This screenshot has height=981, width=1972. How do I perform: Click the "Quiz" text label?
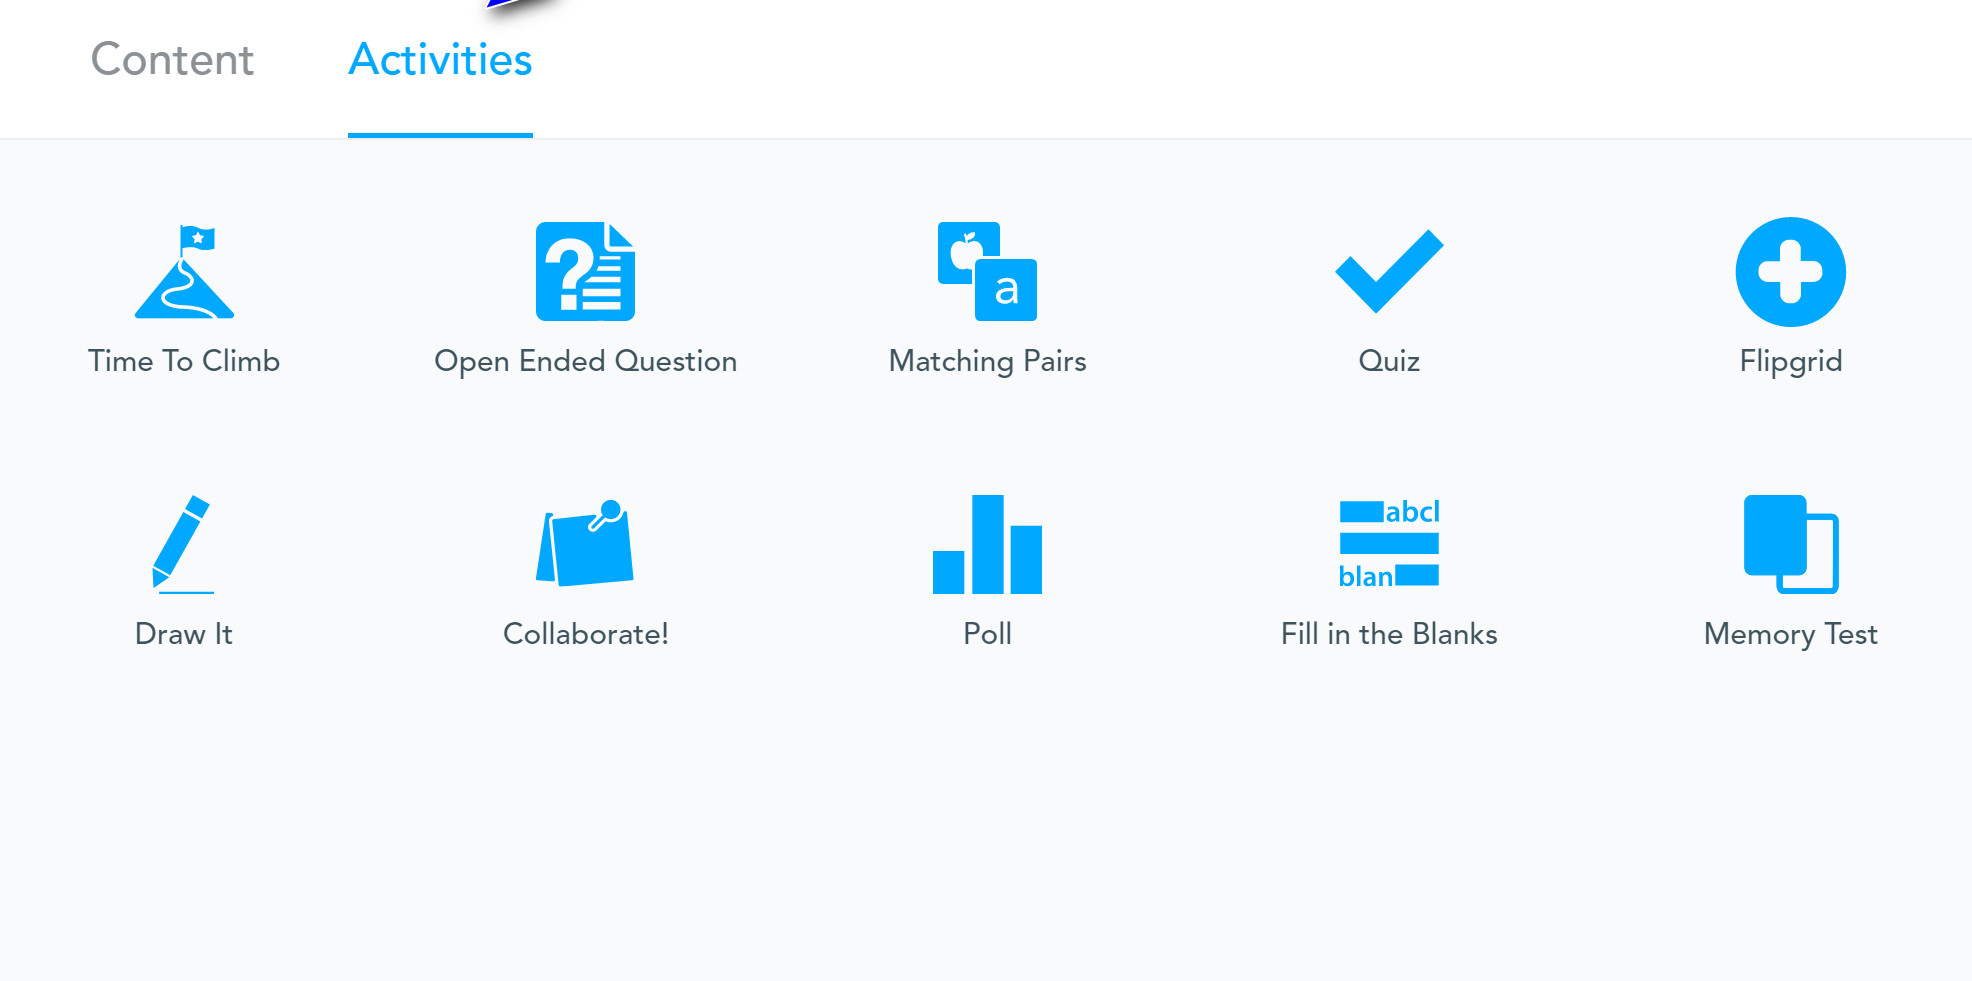coord(1389,361)
